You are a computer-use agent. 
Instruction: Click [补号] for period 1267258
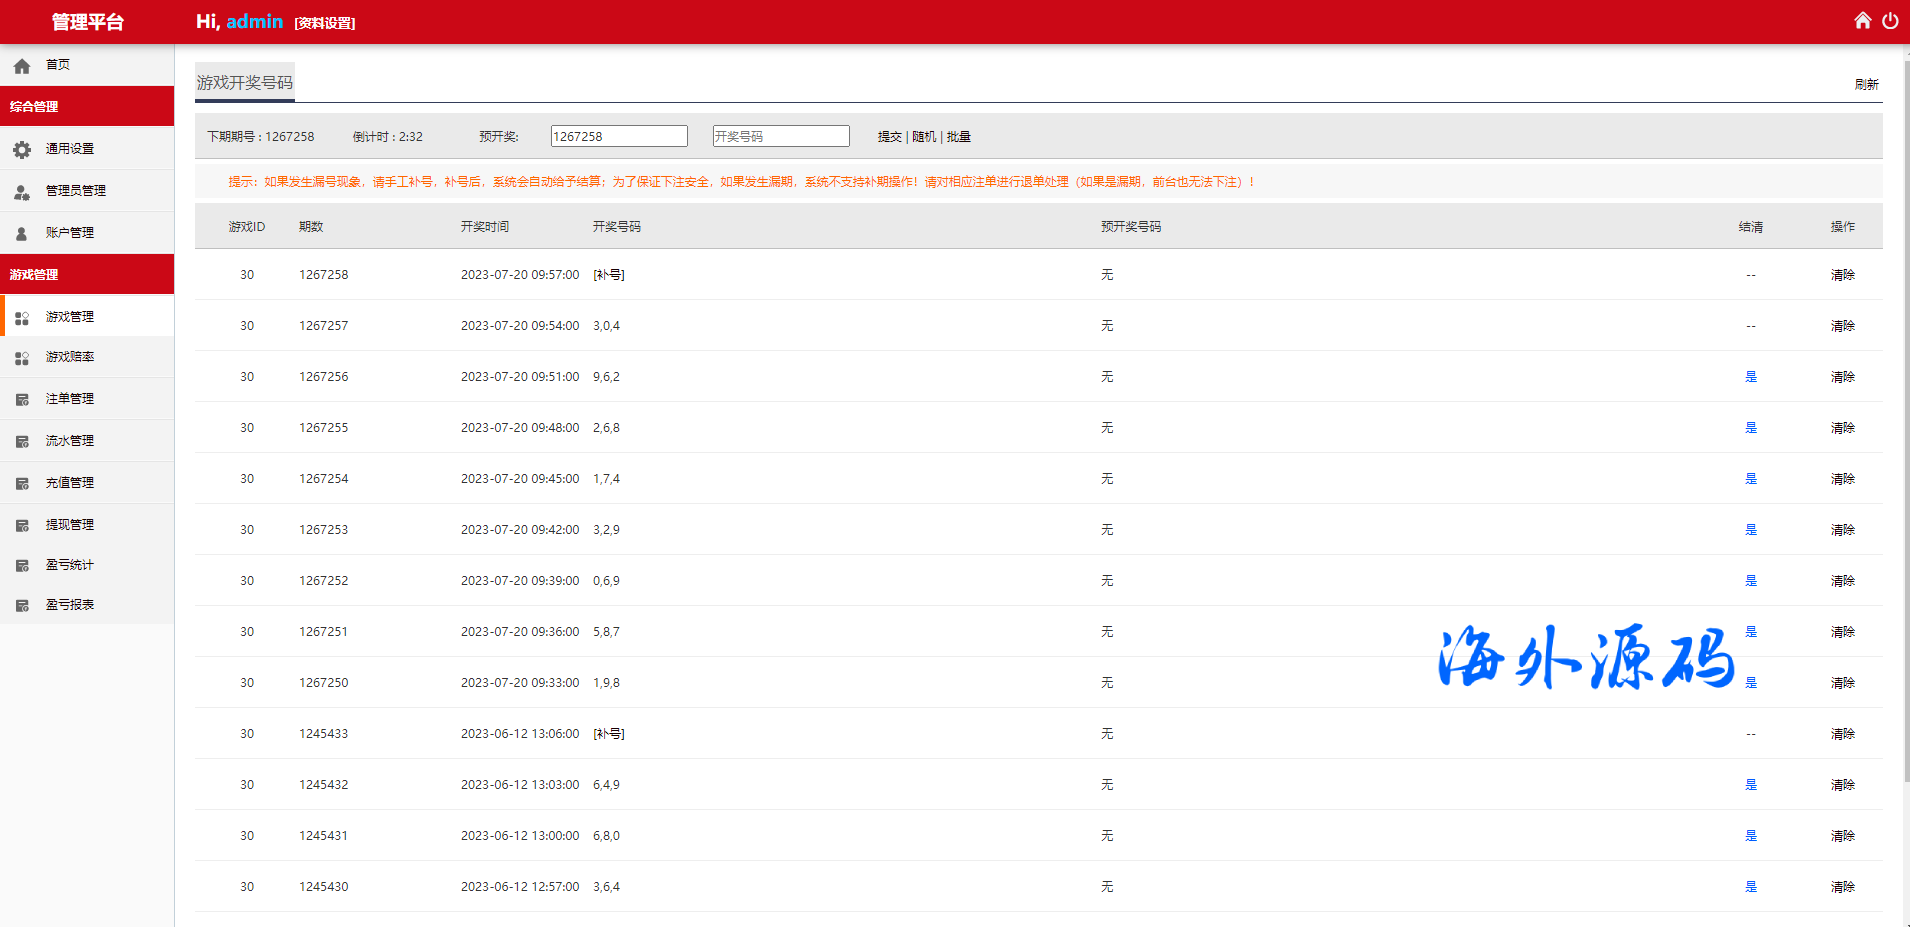coord(609,275)
